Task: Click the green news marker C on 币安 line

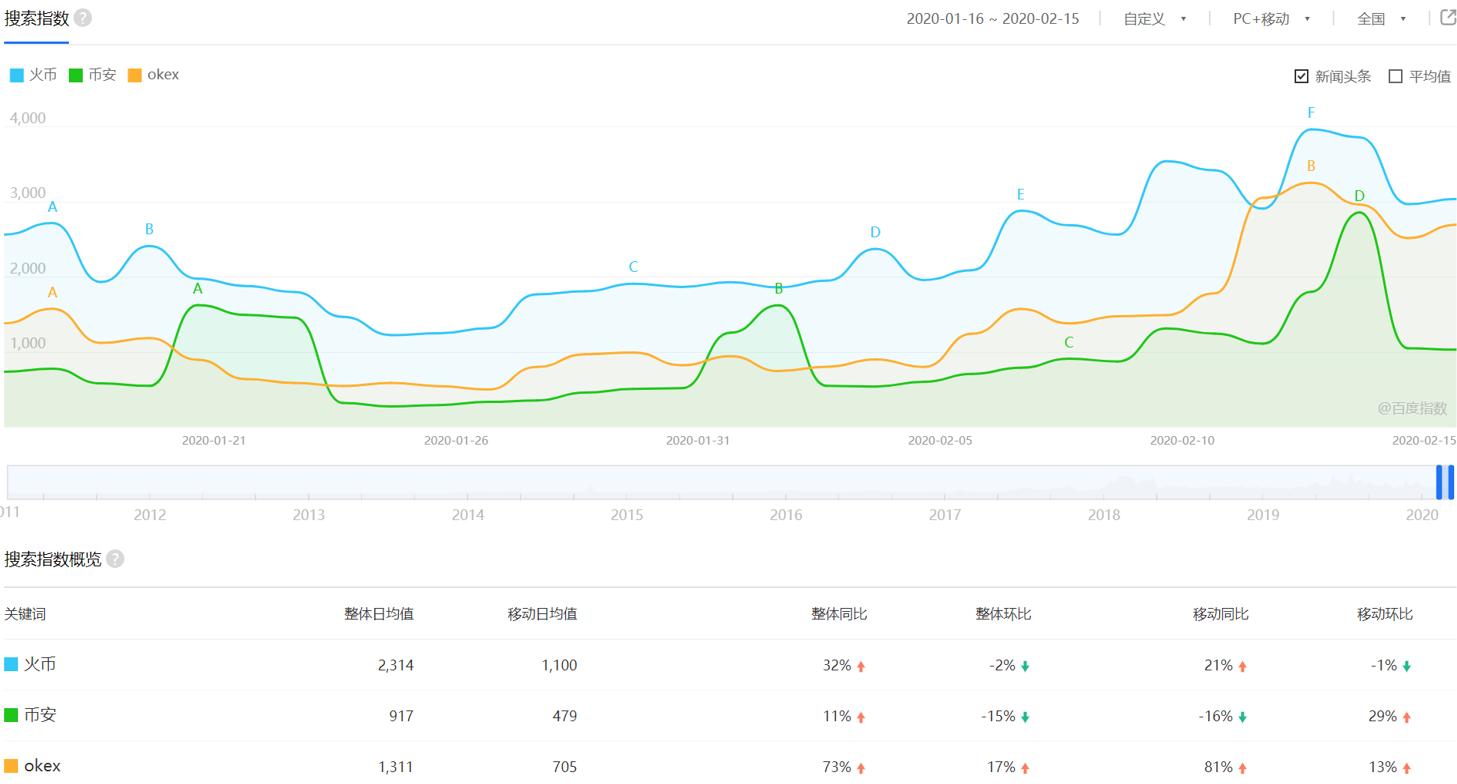Action: tap(1069, 342)
